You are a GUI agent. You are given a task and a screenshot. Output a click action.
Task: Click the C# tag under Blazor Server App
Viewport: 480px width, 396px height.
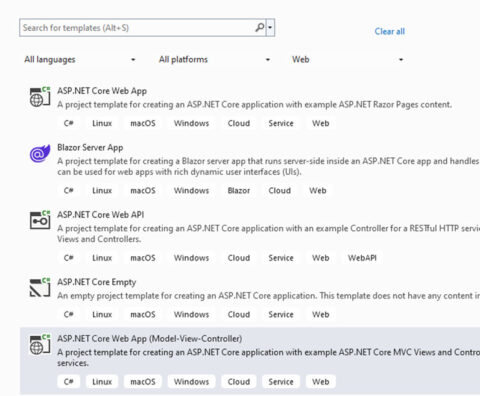point(68,191)
